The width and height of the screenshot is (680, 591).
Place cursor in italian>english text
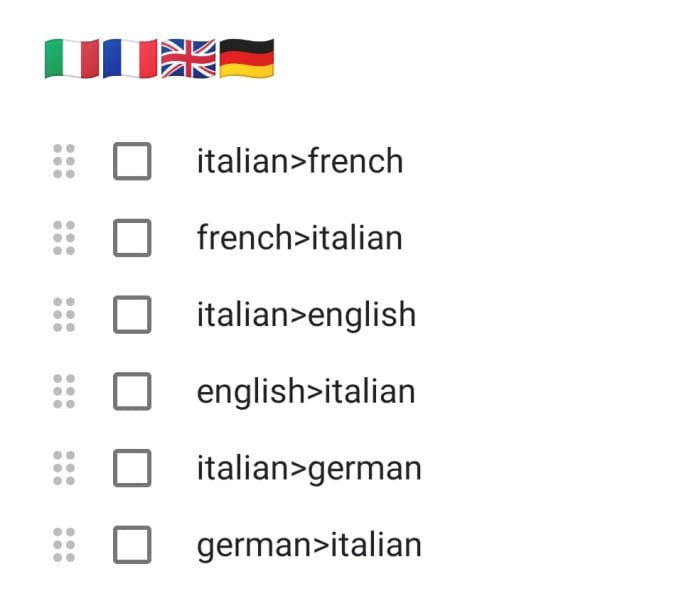[x=306, y=315]
